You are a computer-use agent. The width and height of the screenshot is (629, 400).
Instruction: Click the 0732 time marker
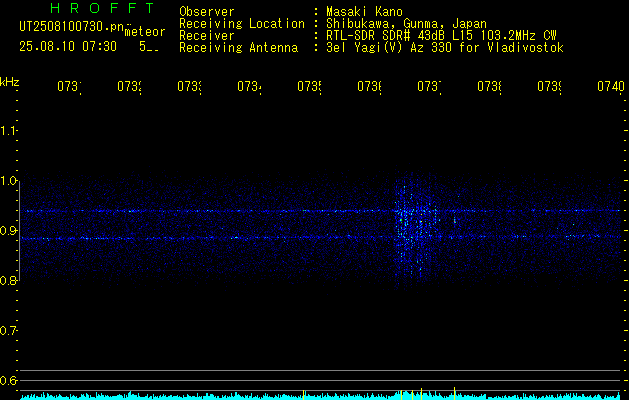(129, 86)
